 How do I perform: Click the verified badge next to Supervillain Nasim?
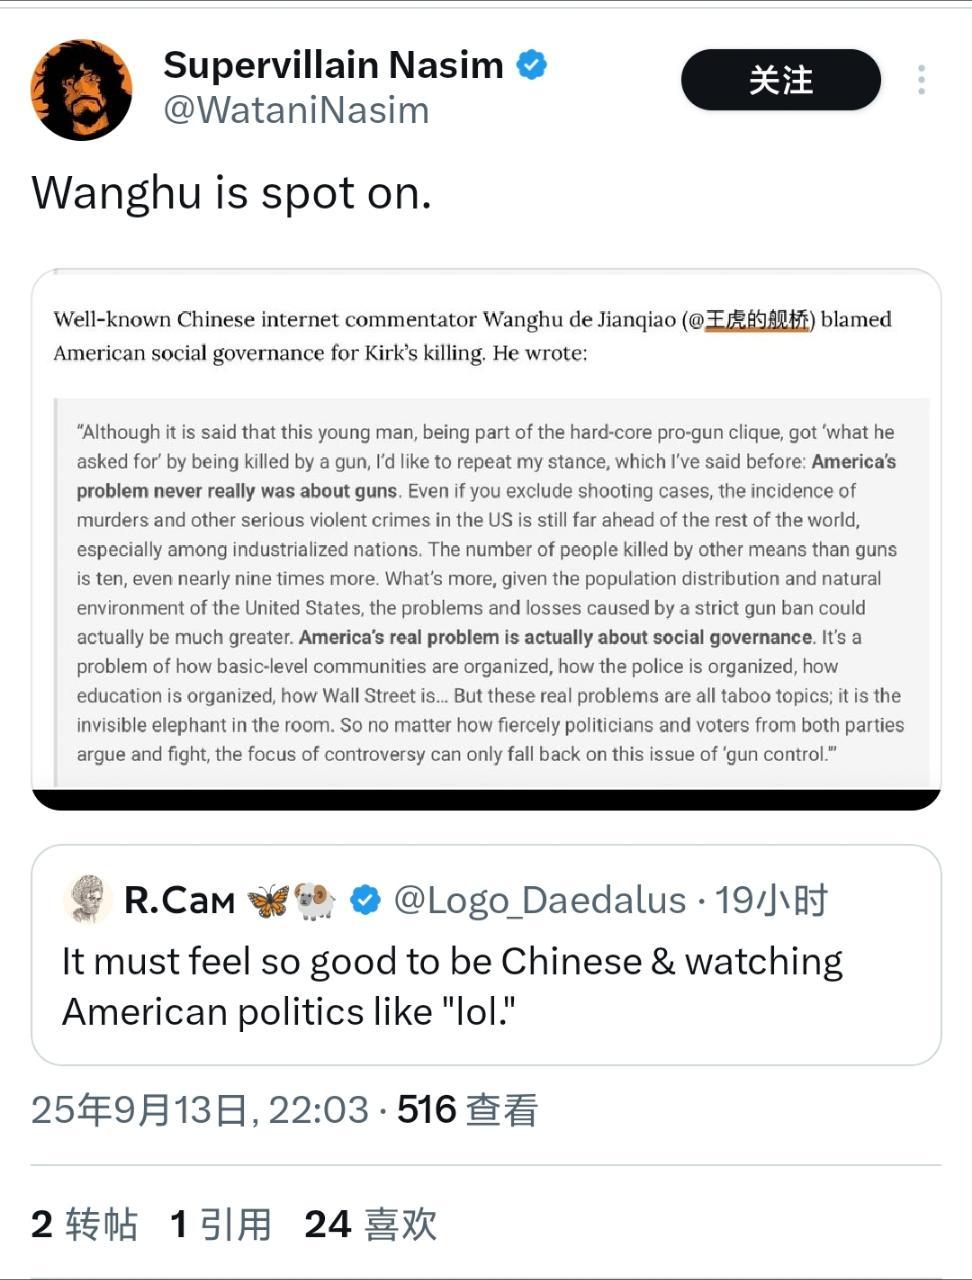[531, 65]
